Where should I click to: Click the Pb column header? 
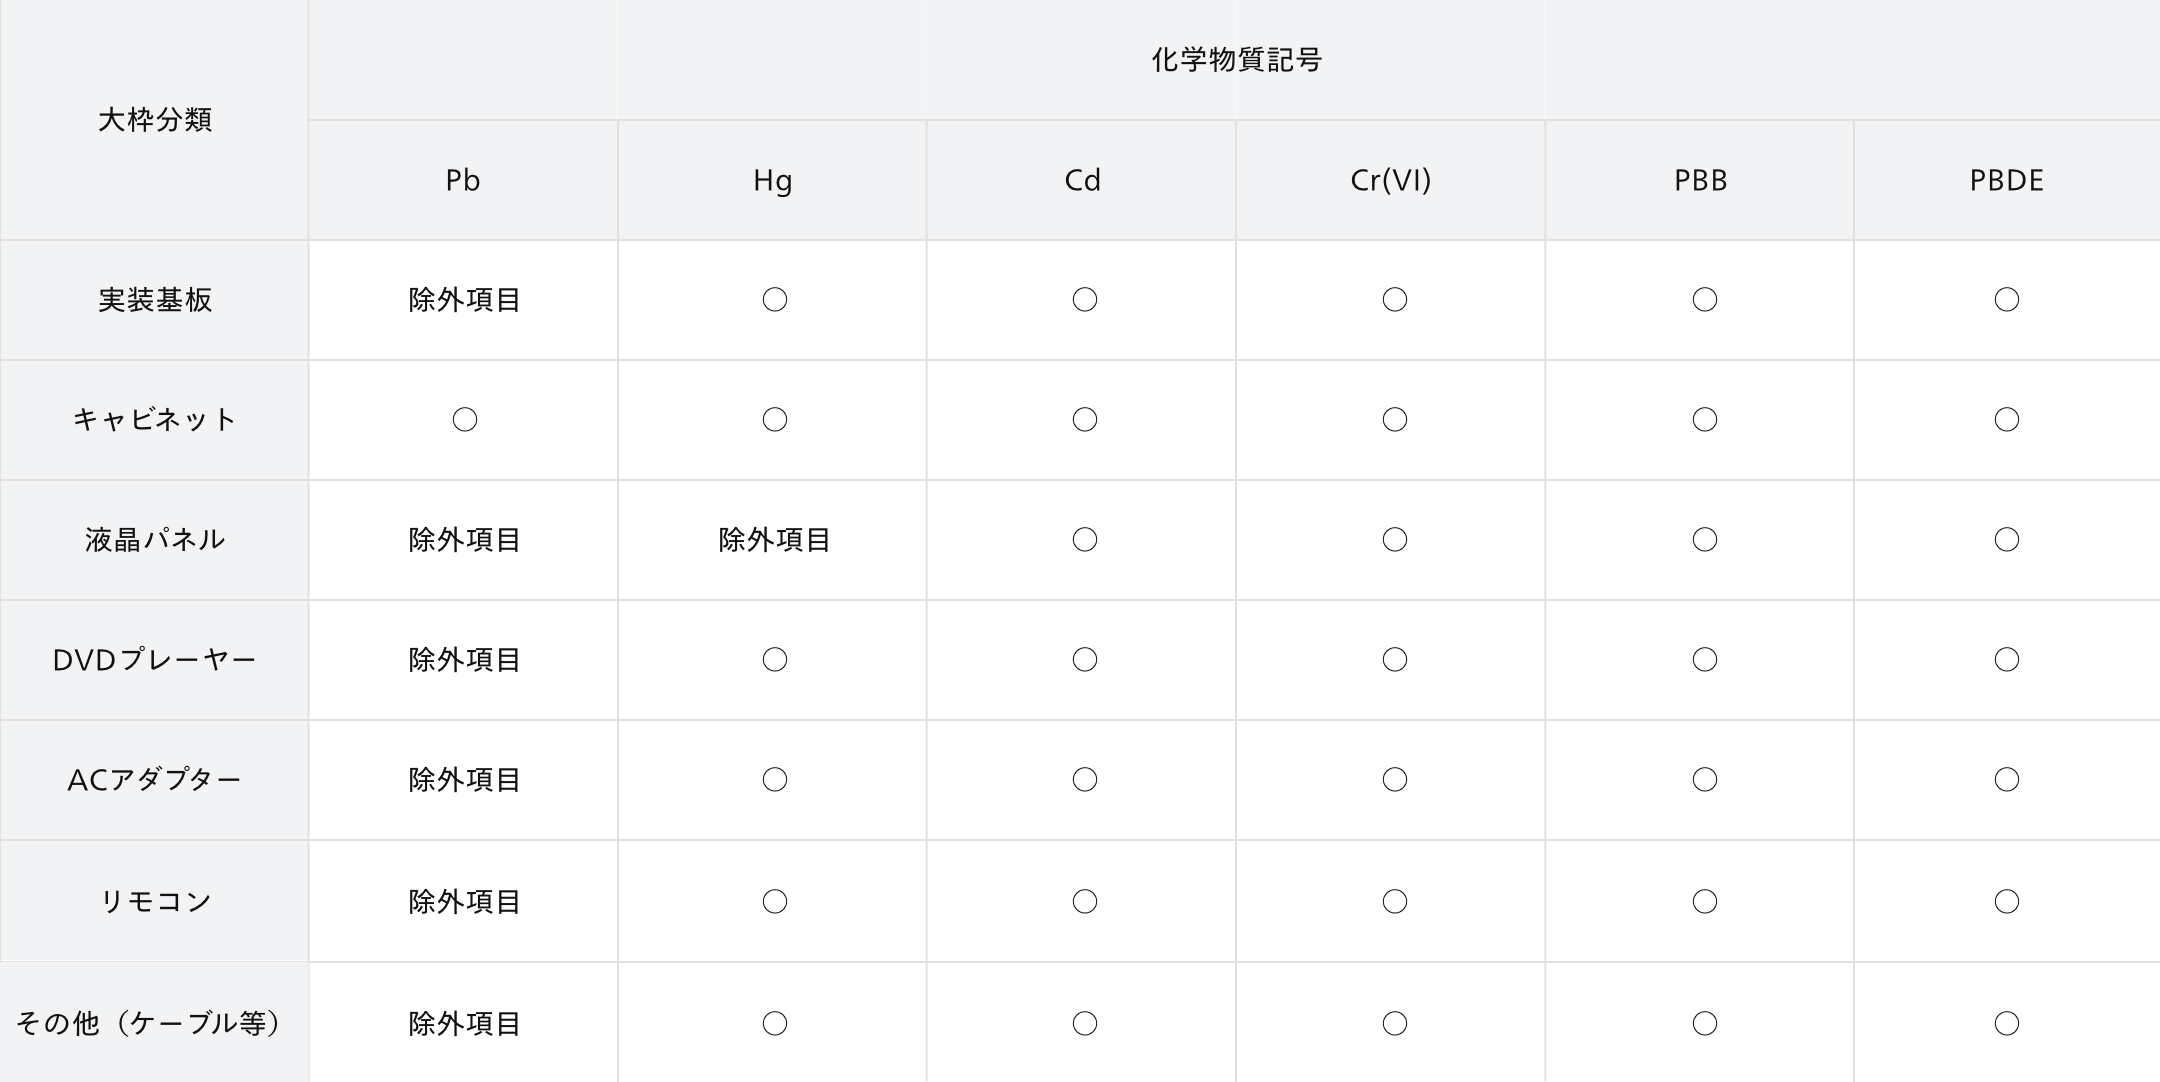(463, 180)
